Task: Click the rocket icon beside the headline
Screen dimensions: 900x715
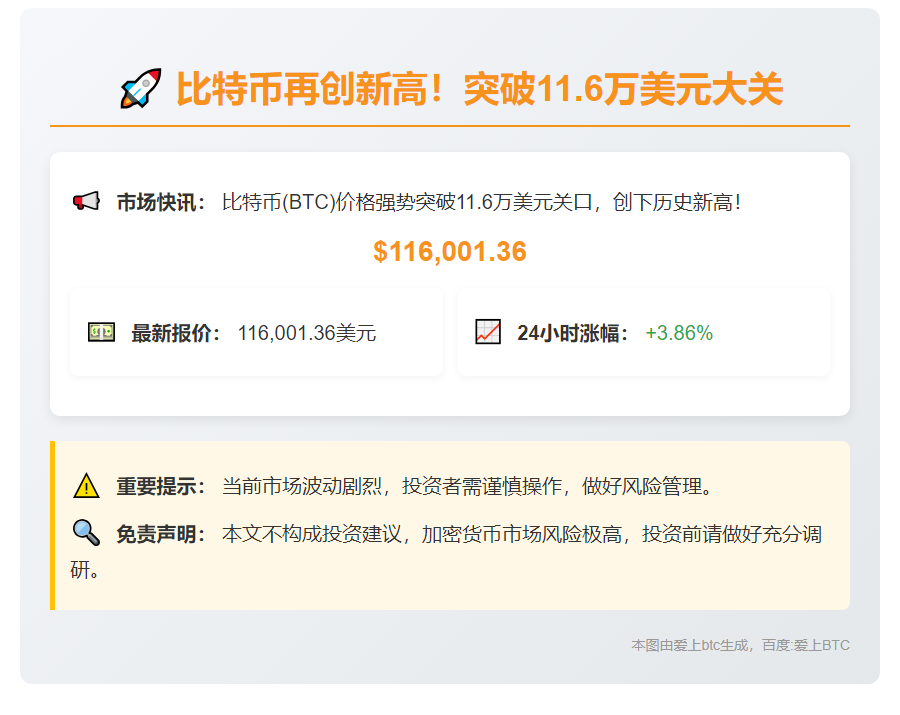Action: (139, 88)
